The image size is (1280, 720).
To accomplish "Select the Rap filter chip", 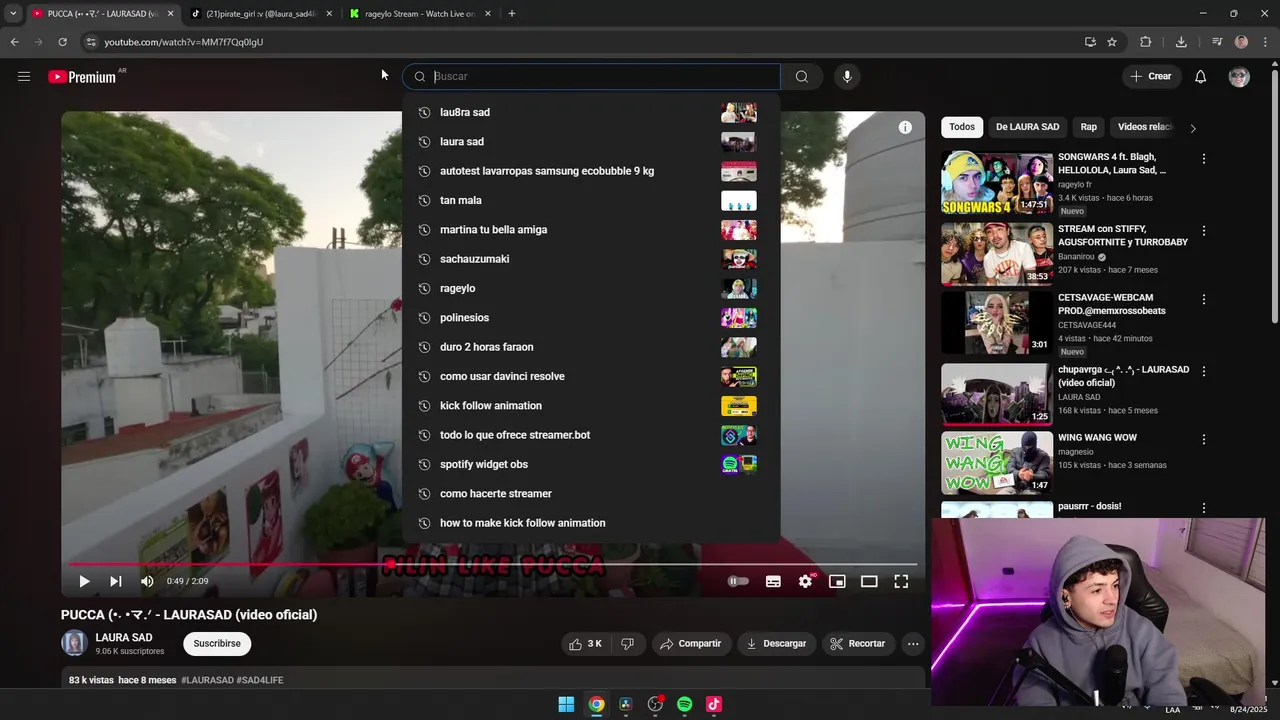I will click(x=1089, y=127).
